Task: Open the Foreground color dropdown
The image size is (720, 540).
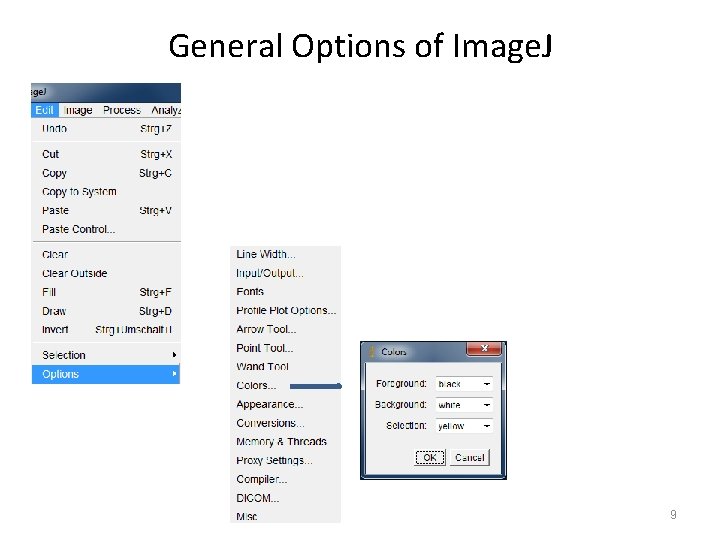Action: (464, 384)
